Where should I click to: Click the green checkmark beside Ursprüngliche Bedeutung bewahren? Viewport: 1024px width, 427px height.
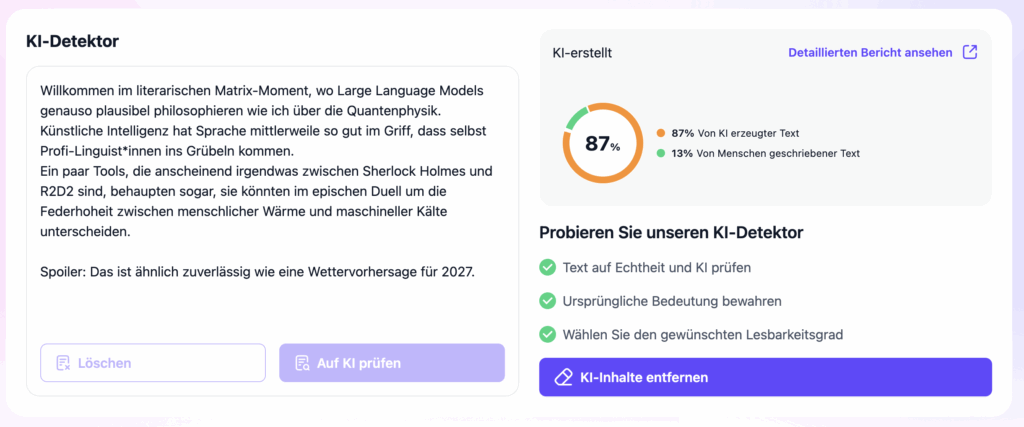click(547, 300)
